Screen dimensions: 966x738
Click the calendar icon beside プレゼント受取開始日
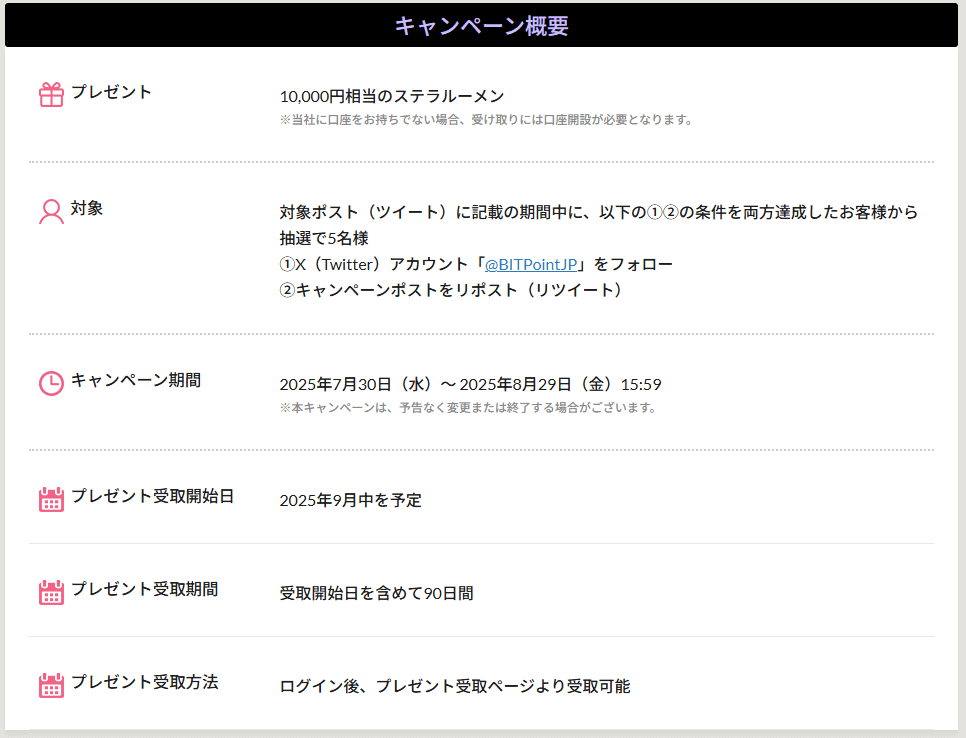point(51,499)
